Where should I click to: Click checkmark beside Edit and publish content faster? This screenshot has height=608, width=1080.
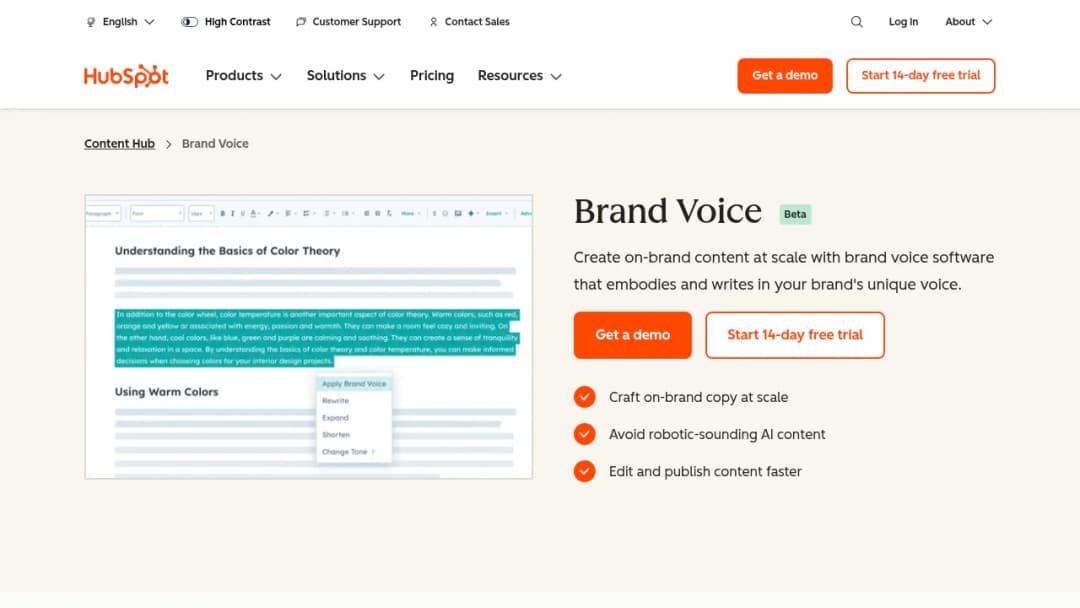584,472
